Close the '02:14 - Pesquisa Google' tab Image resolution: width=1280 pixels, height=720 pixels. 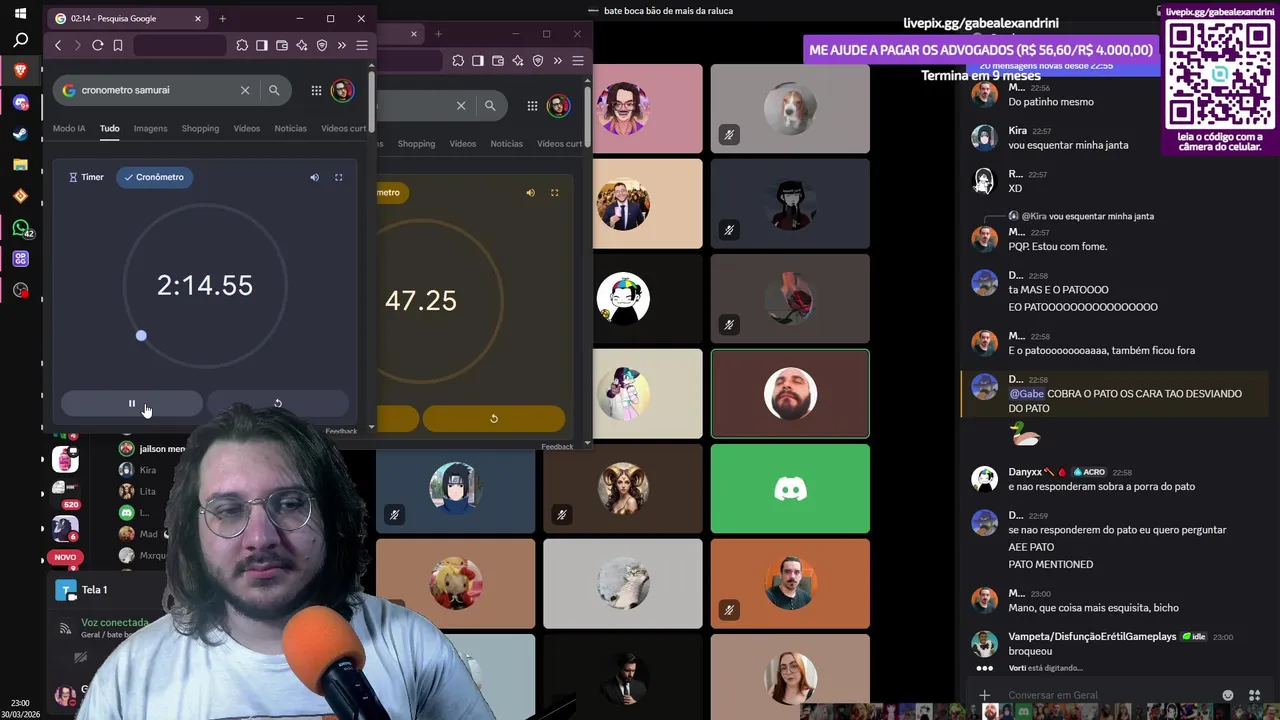(x=198, y=19)
